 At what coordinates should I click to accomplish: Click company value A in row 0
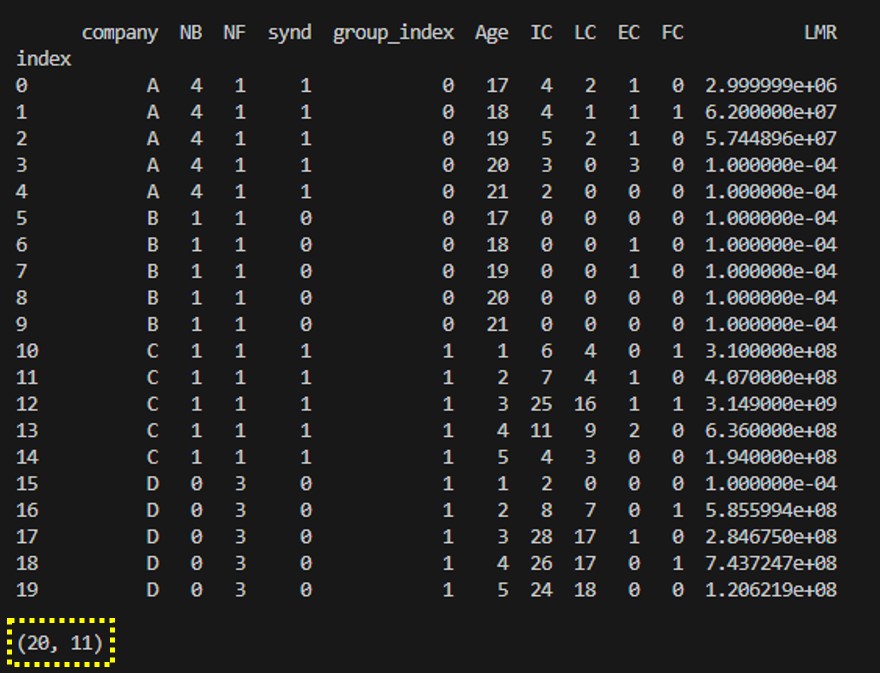(153, 86)
